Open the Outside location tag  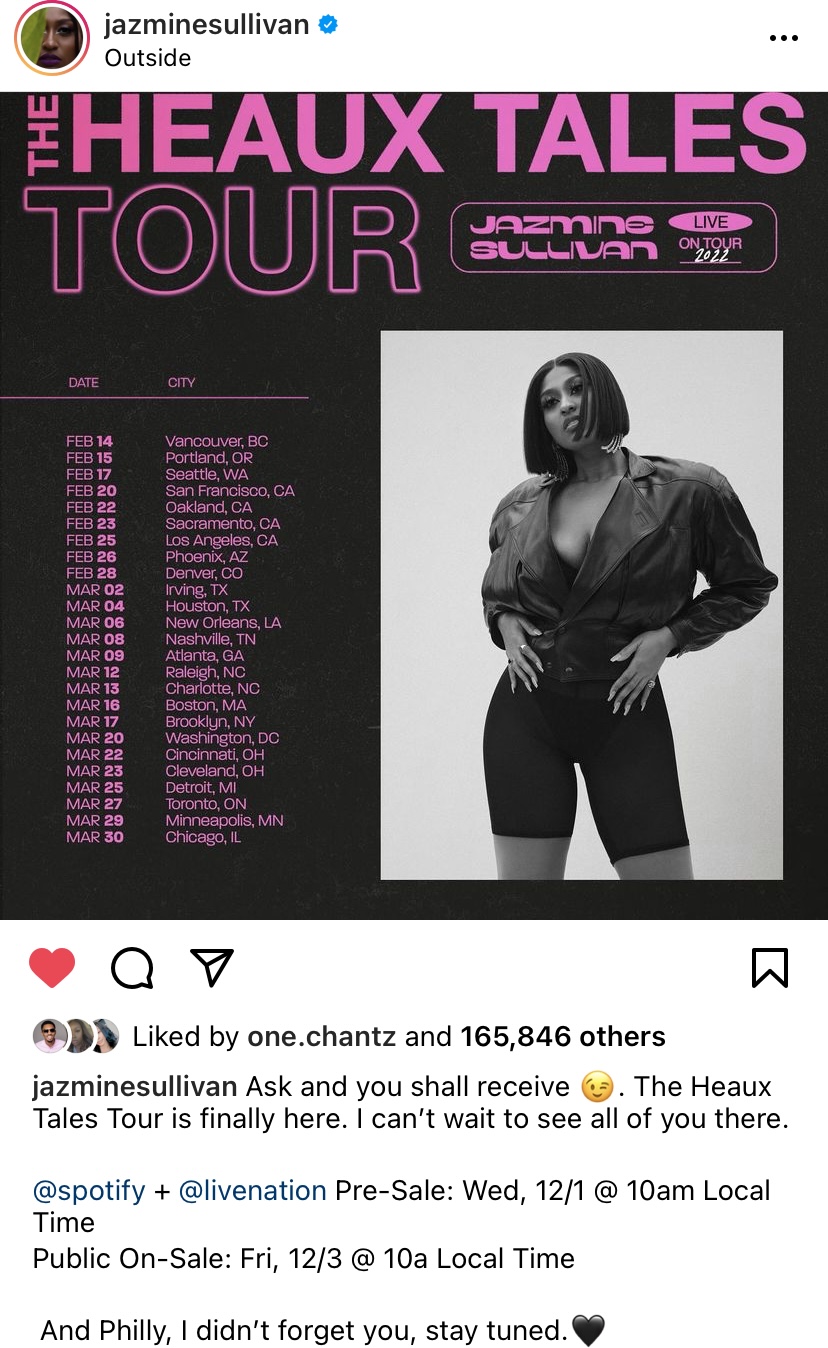(148, 58)
